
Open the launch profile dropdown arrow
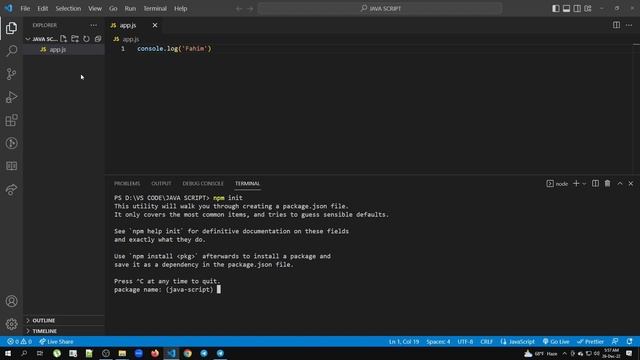point(584,184)
